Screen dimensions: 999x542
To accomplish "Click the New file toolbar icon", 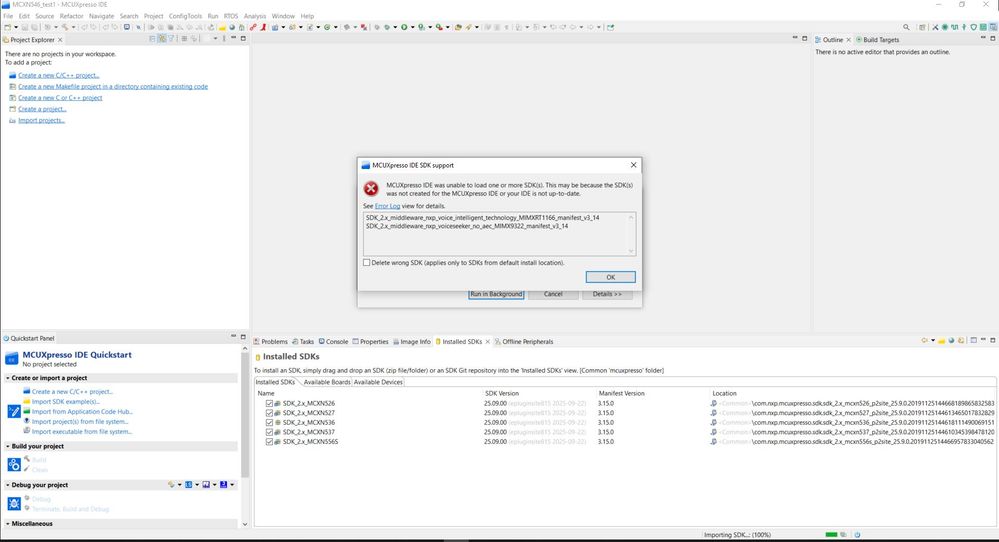I will tap(8, 27).
